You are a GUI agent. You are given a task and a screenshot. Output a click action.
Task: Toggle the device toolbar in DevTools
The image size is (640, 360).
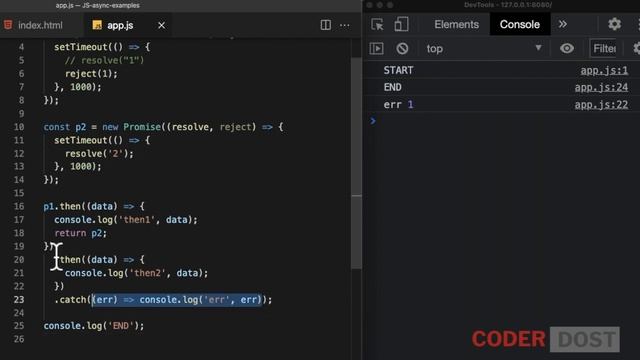(401, 24)
